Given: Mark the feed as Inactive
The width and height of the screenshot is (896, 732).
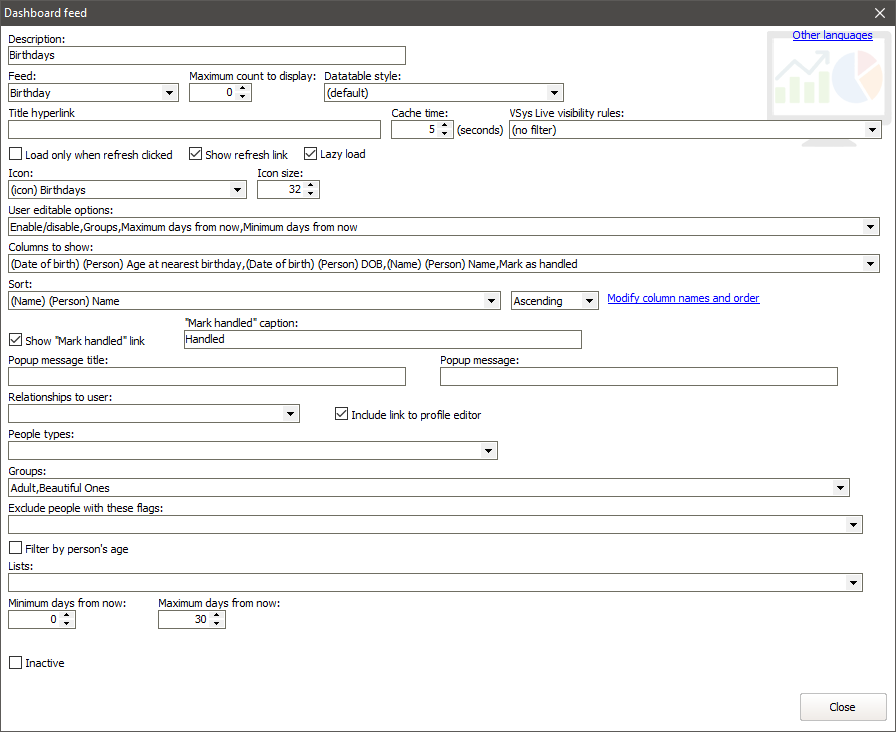Looking at the screenshot, I should [16, 663].
